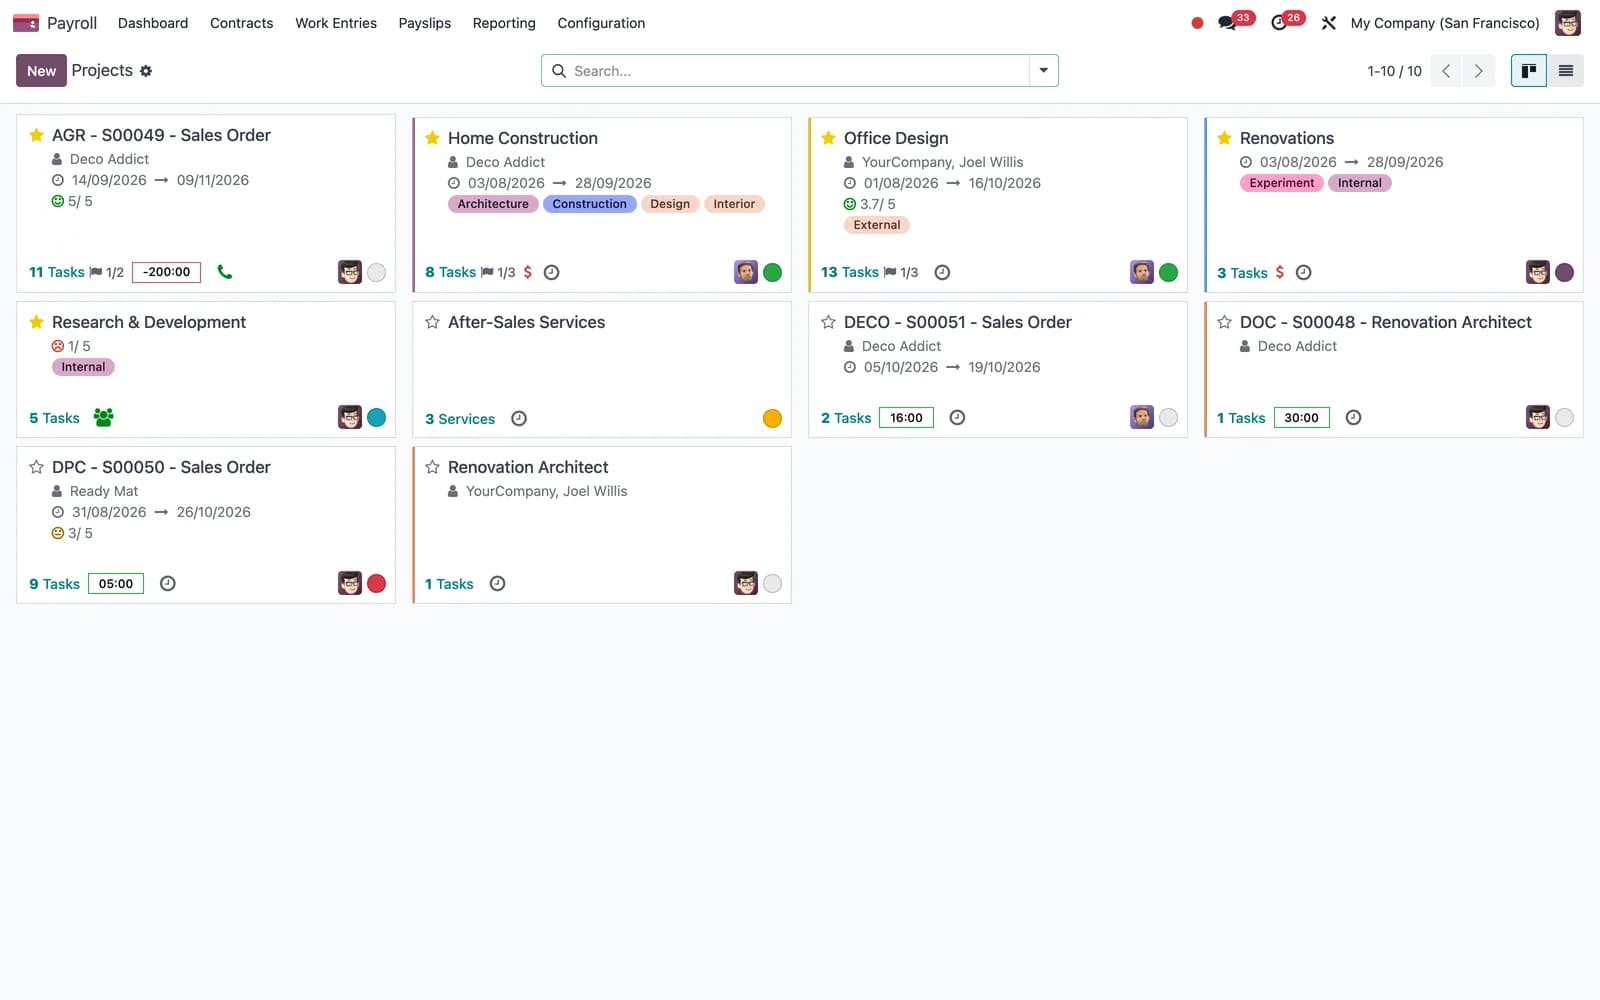Click the green status circle on Home Construction

click(772, 272)
